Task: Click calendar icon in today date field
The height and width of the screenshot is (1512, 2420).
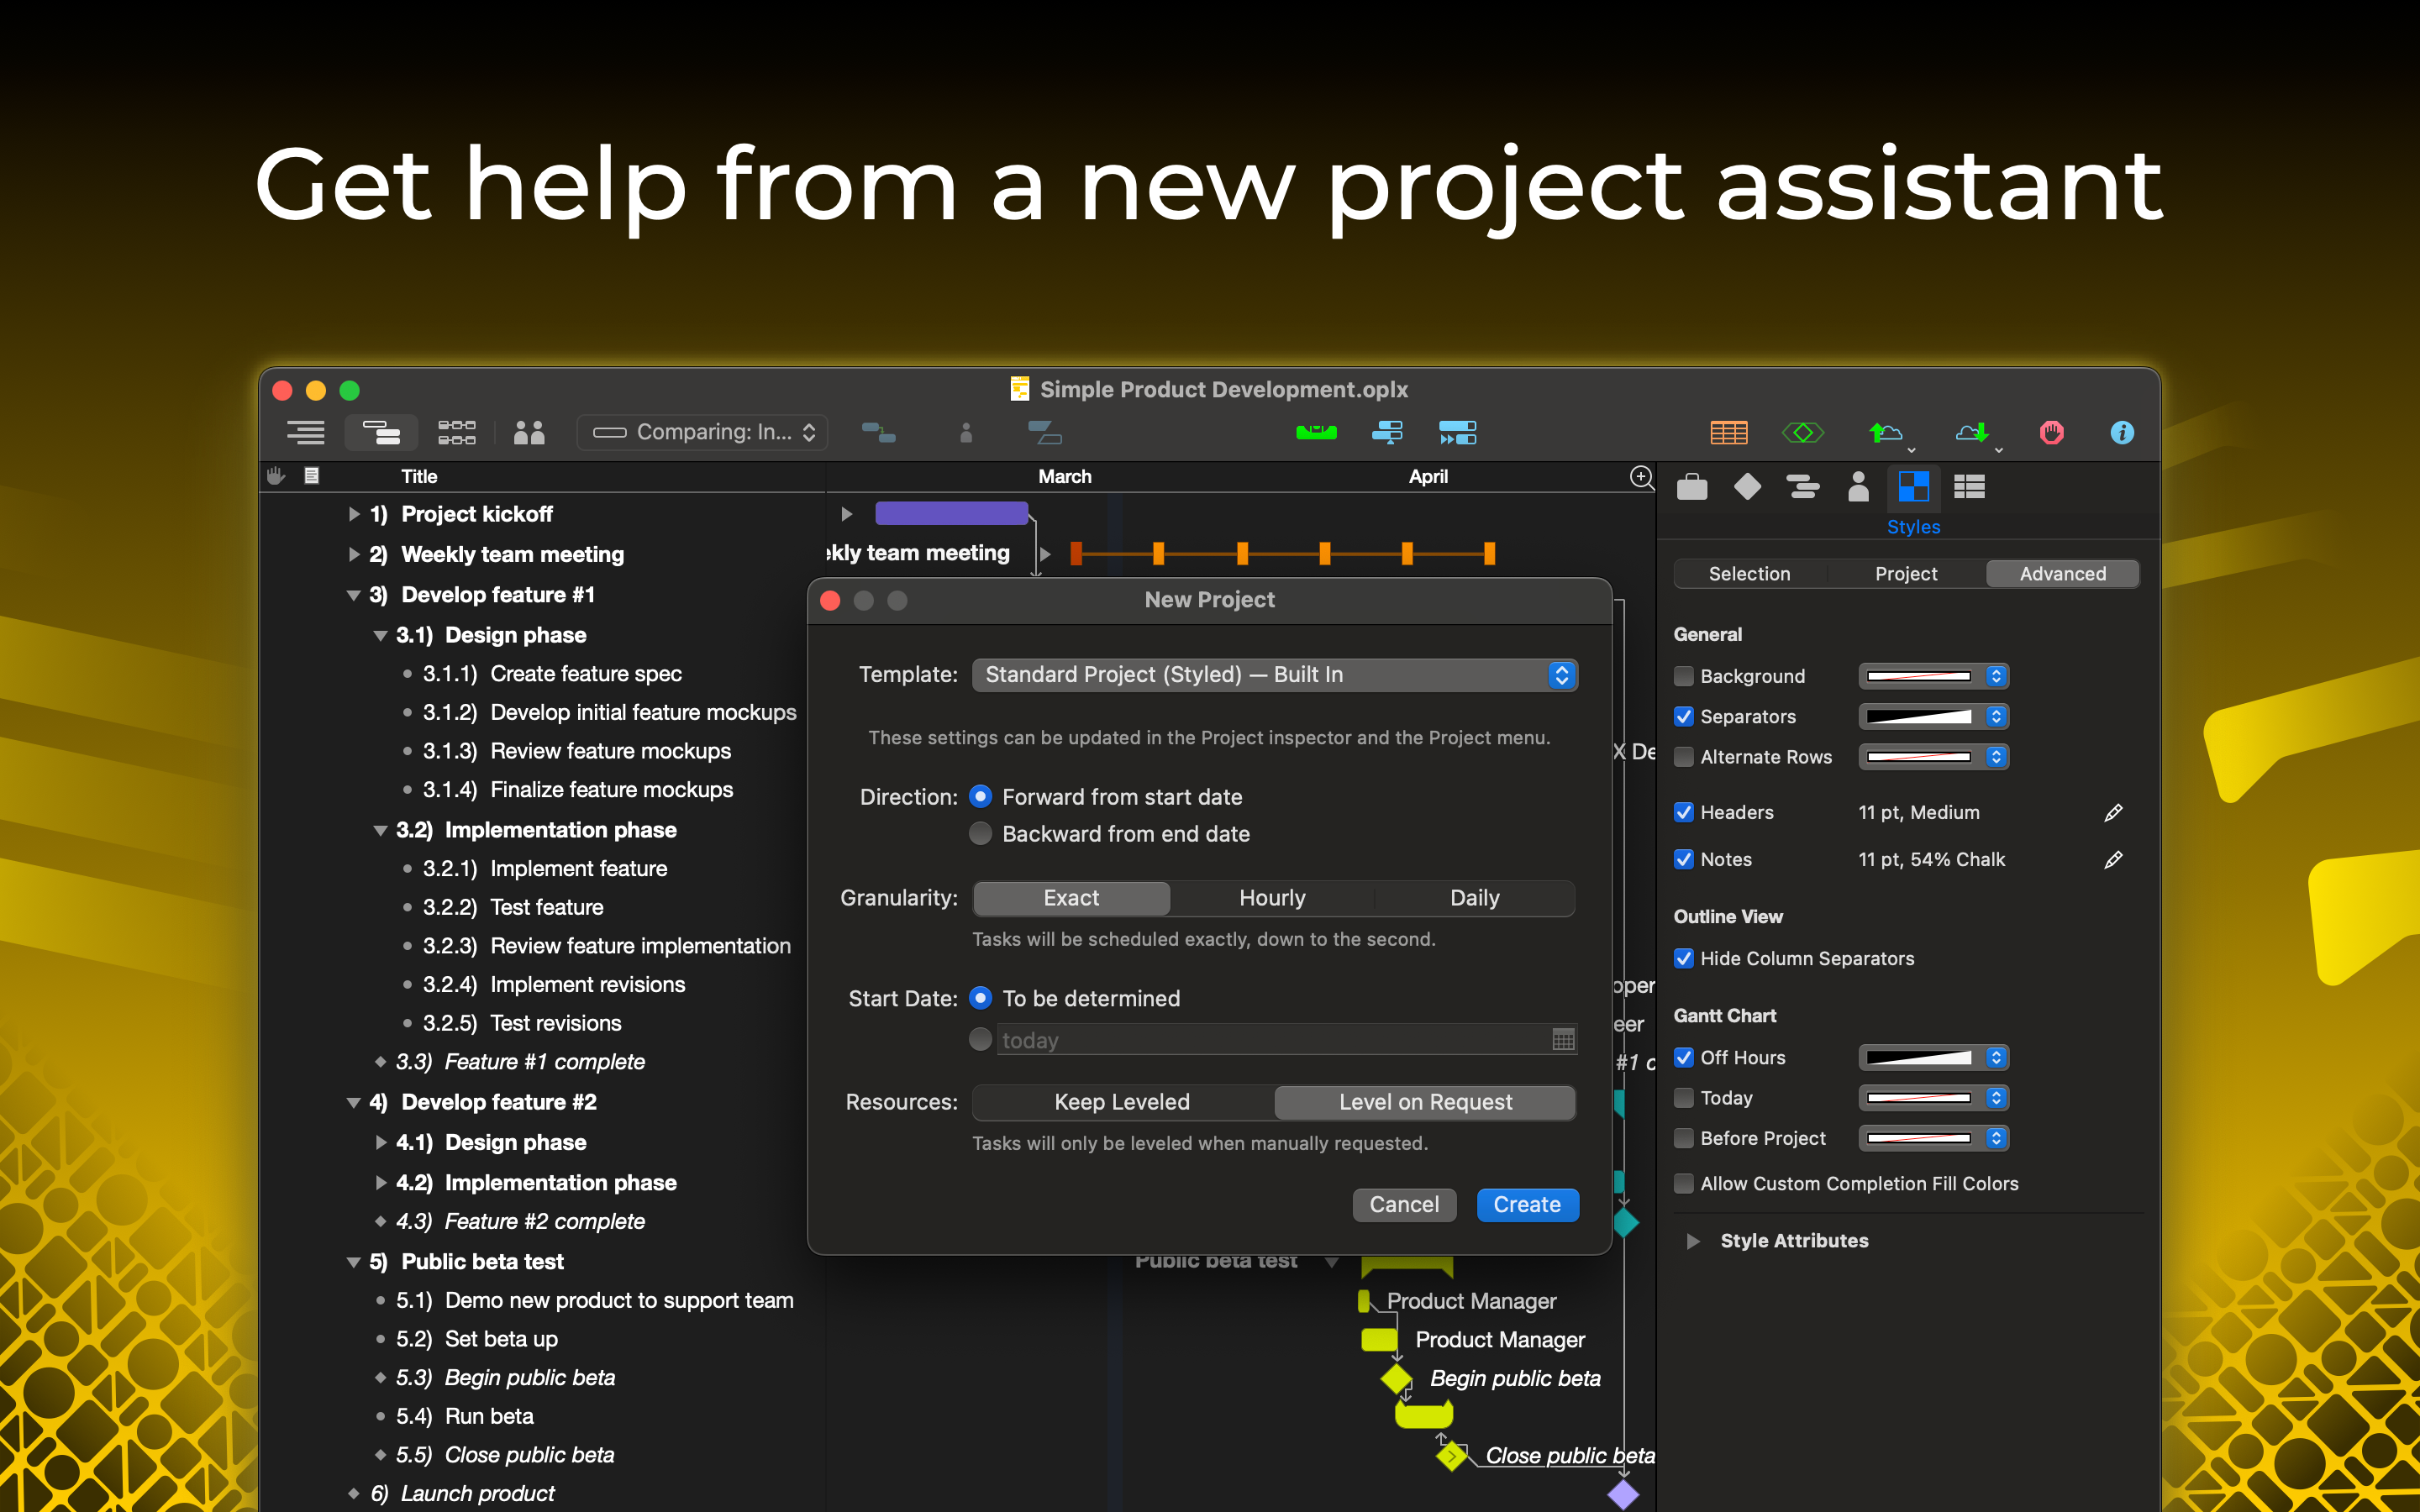Action: 1563,1040
